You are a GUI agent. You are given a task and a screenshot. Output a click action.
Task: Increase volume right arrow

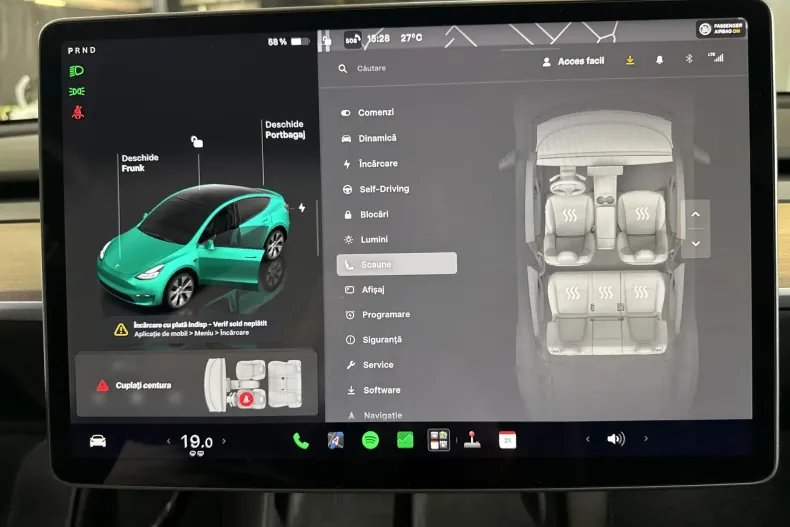pyautogui.click(x=646, y=438)
